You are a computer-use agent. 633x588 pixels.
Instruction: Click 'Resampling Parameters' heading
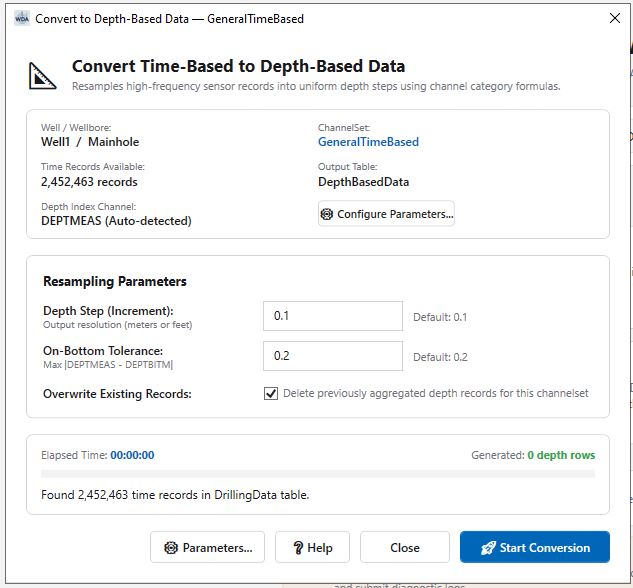(115, 281)
